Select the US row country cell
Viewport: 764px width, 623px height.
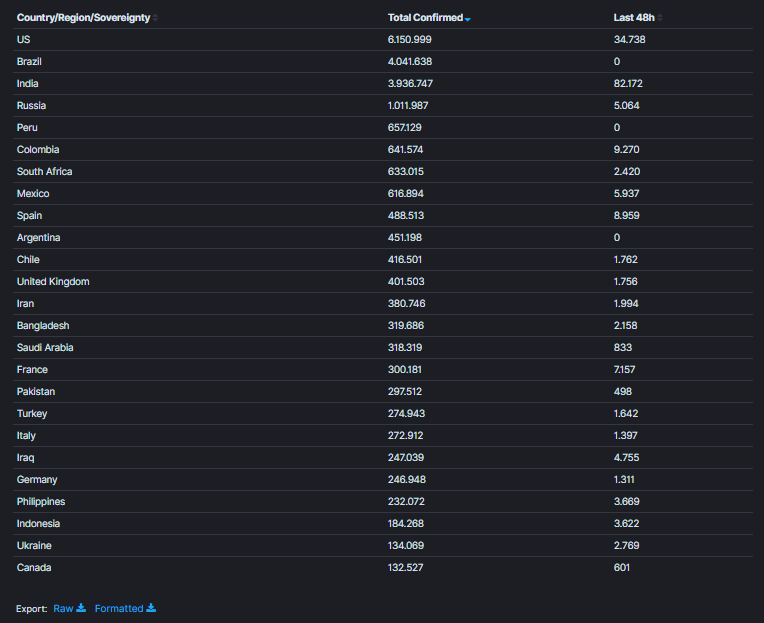coord(23,40)
